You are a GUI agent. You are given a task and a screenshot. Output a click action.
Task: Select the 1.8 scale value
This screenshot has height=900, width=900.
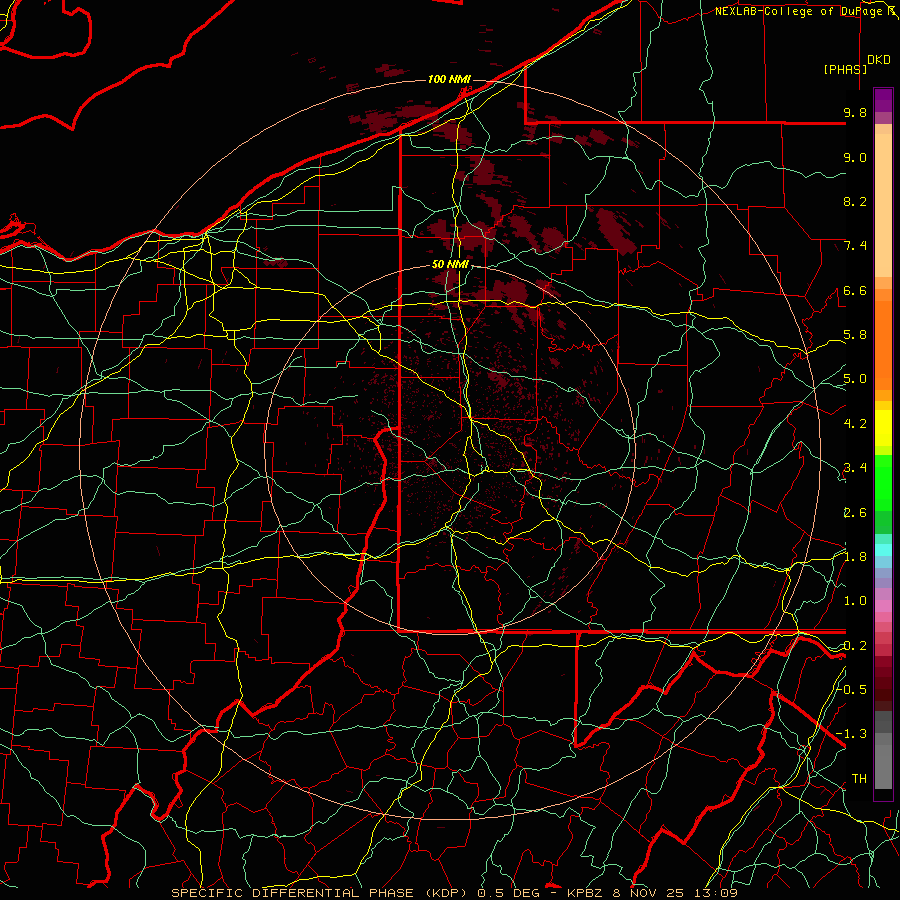855,557
